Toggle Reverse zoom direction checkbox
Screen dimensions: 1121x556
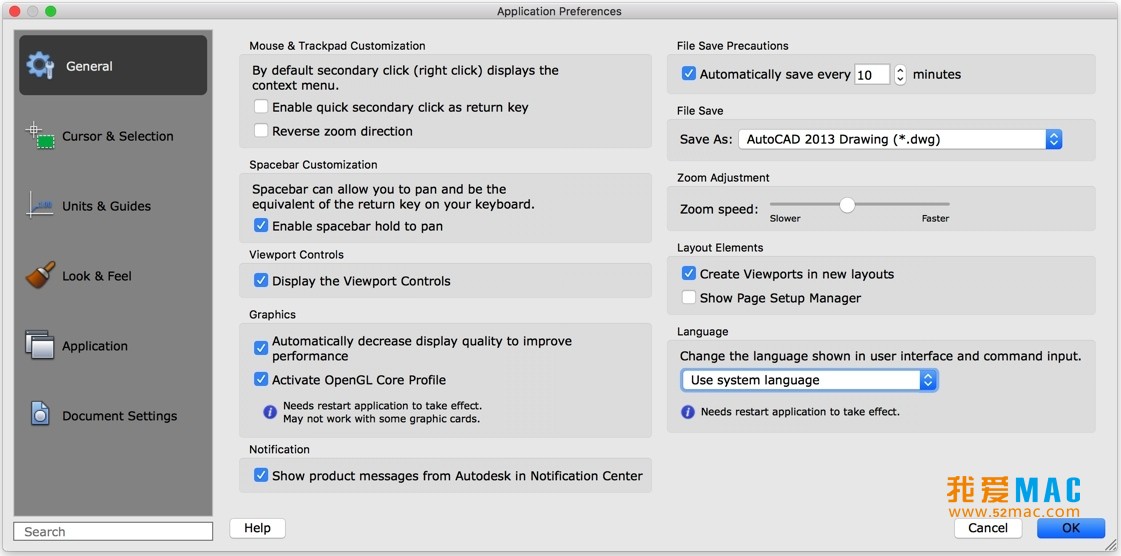261,131
